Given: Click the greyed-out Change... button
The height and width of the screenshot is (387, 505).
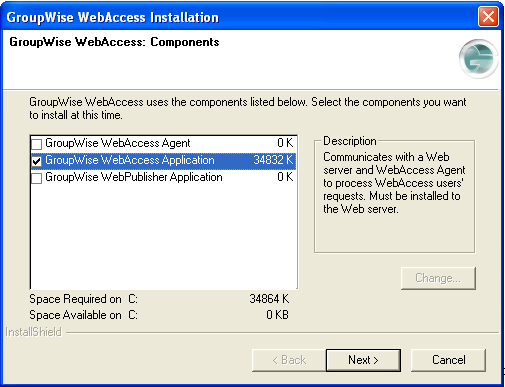Looking at the screenshot, I should click(438, 278).
